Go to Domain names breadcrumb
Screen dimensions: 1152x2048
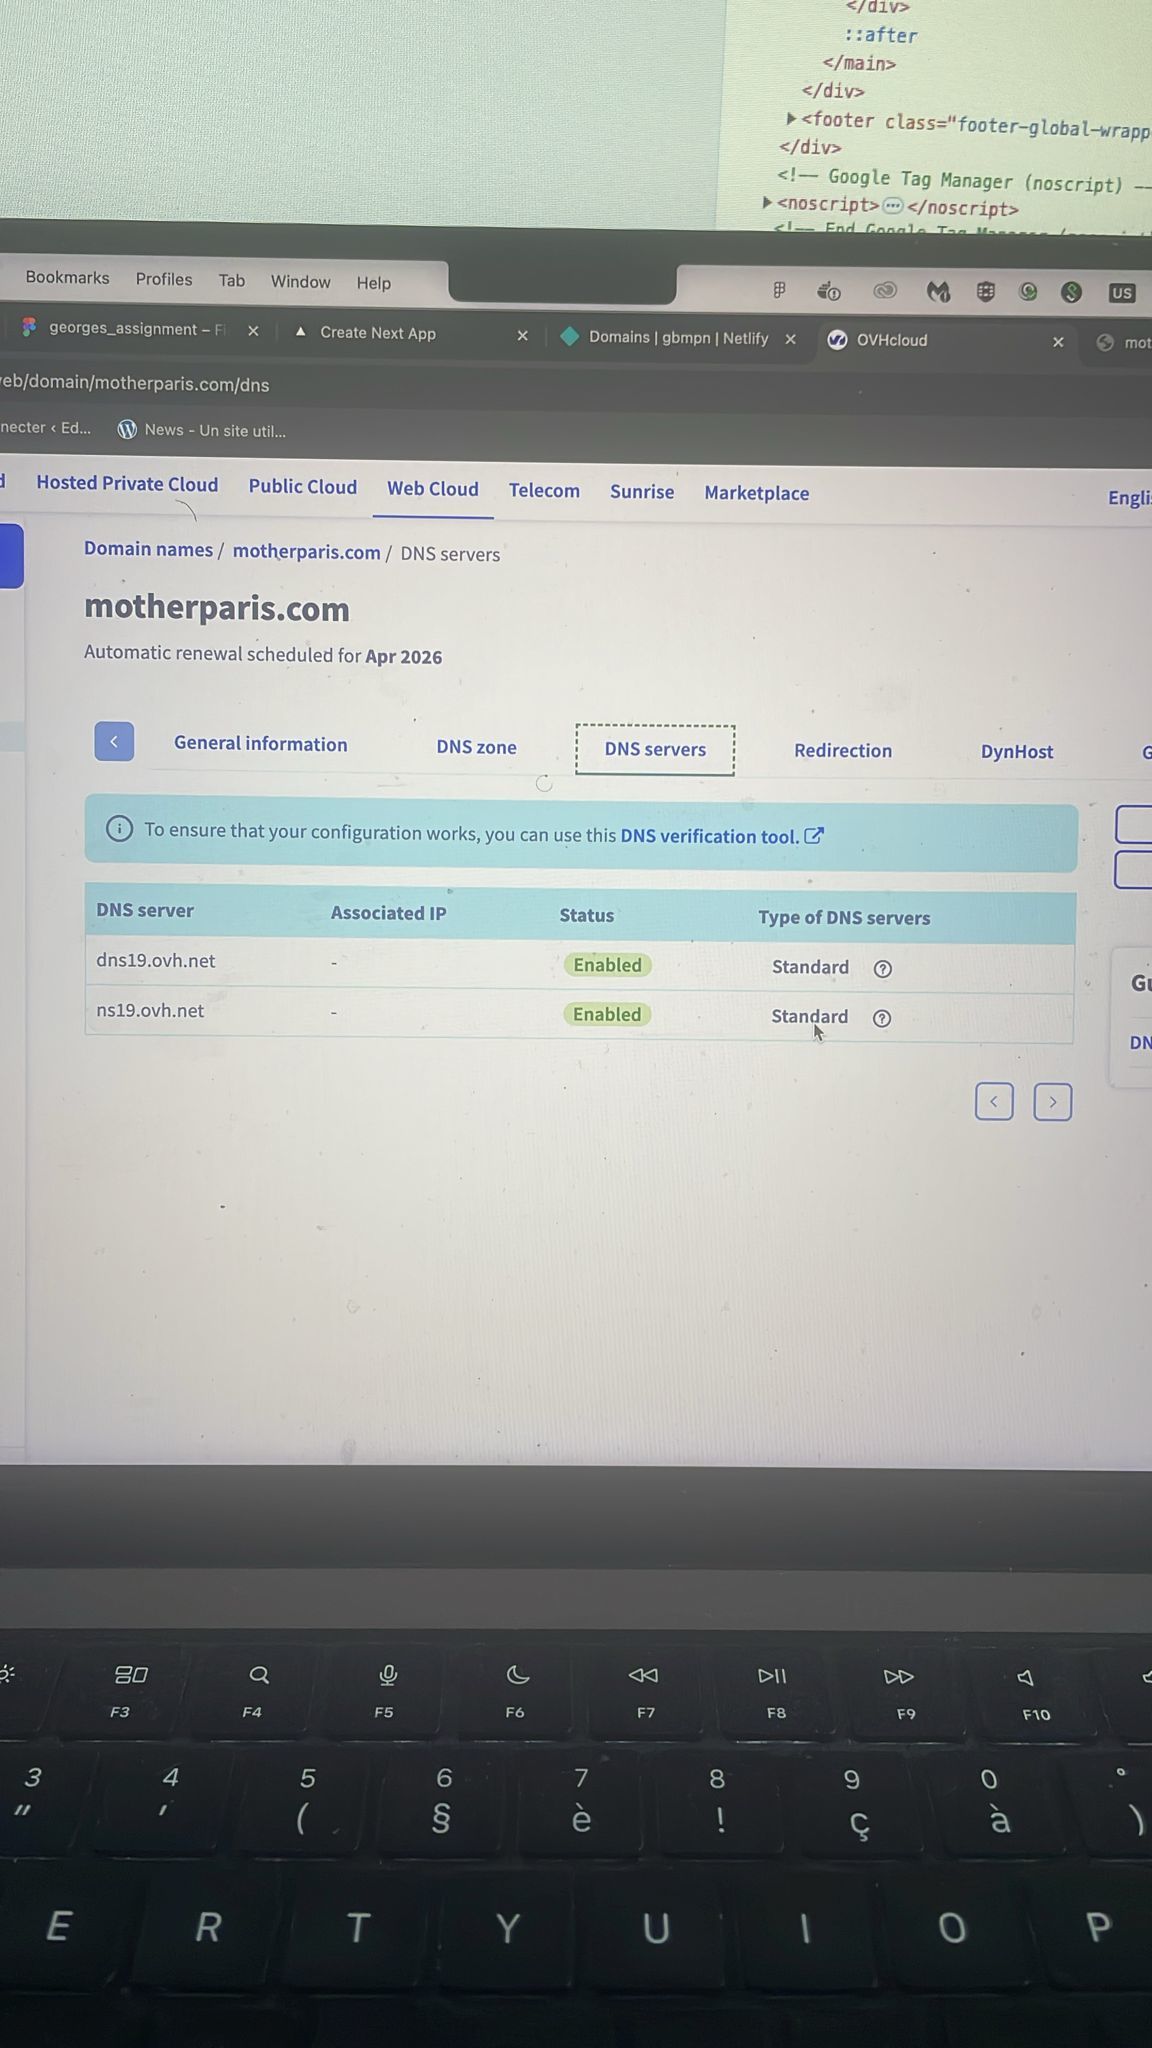click(148, 549)
